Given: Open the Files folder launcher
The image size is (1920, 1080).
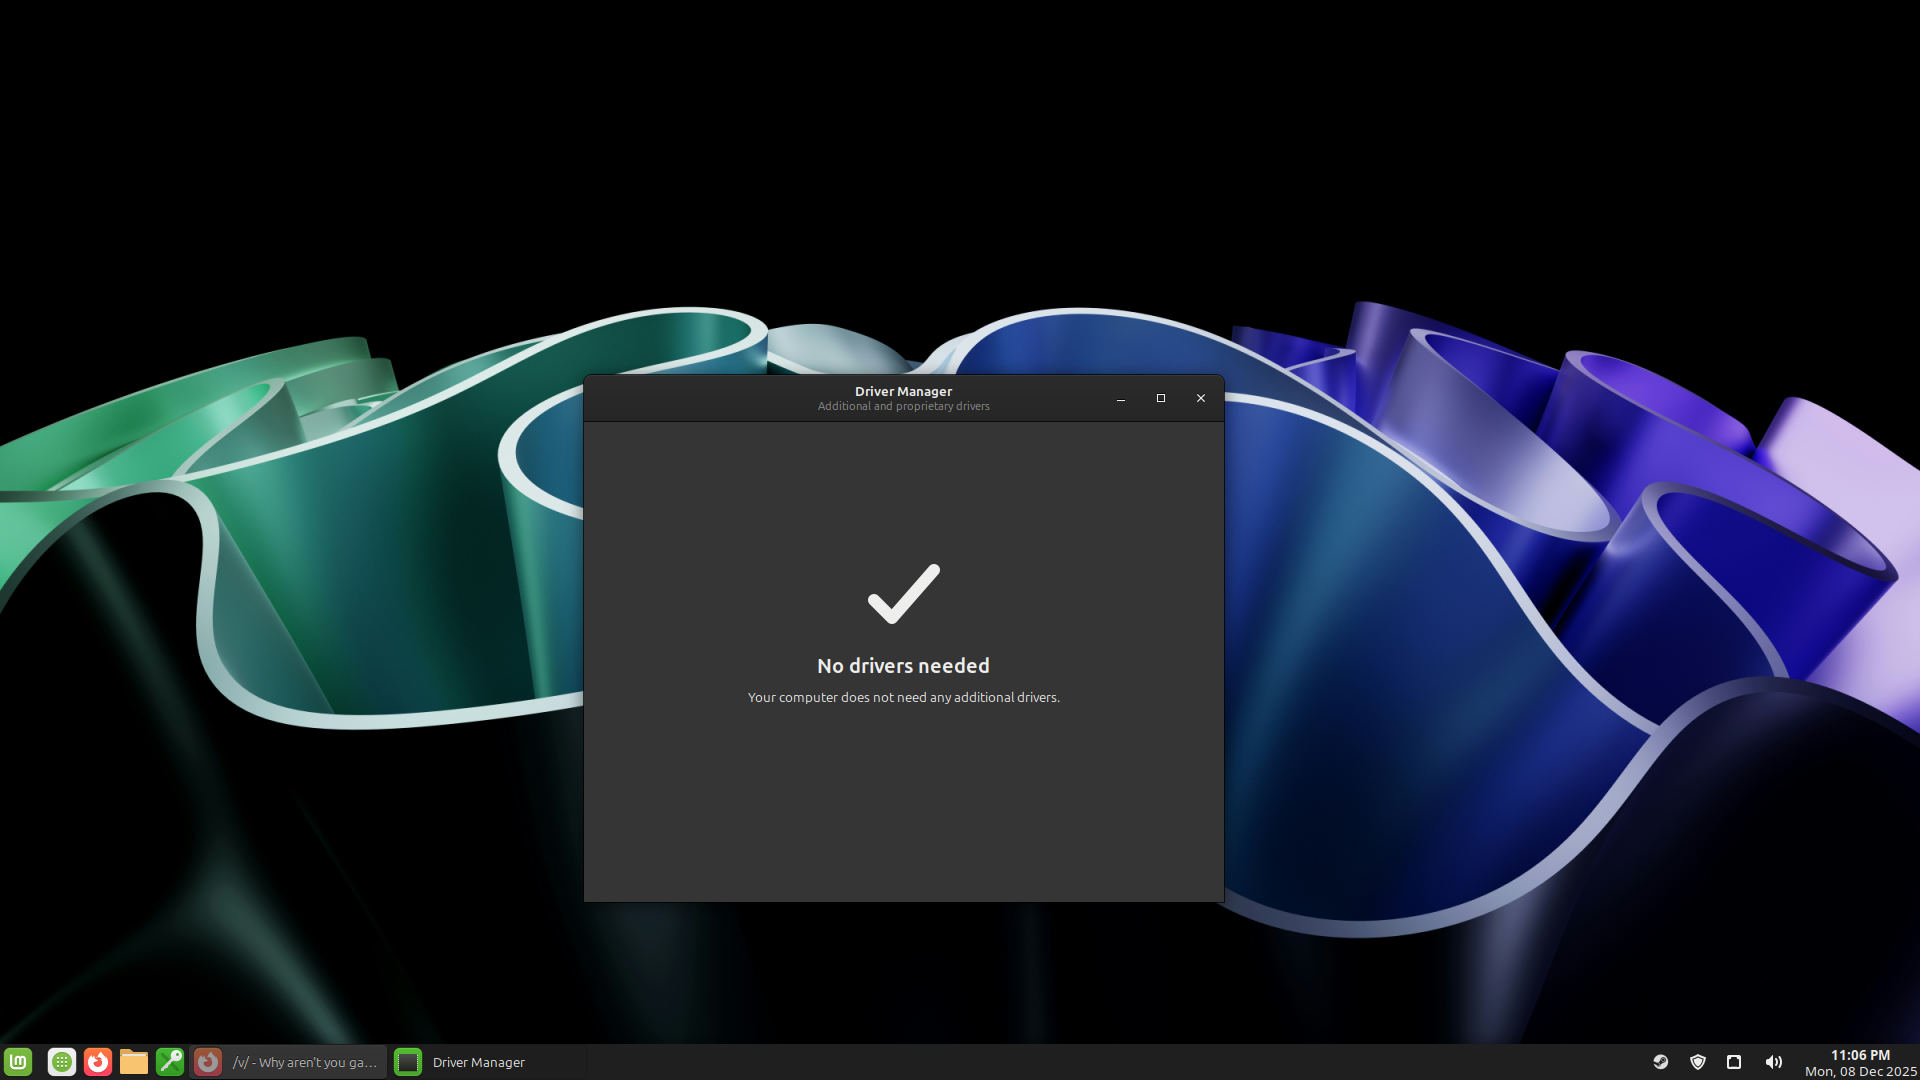Looking at the screenshot, I should 134,1062.
